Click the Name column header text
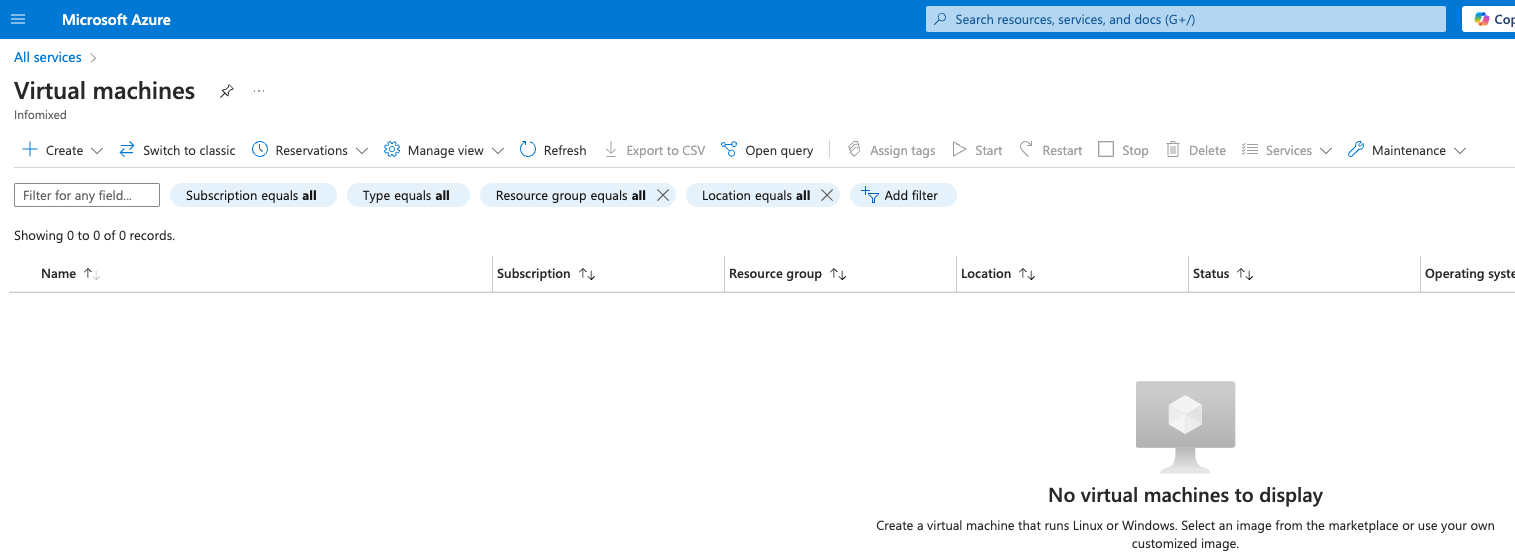 click(x=58, y=273)
